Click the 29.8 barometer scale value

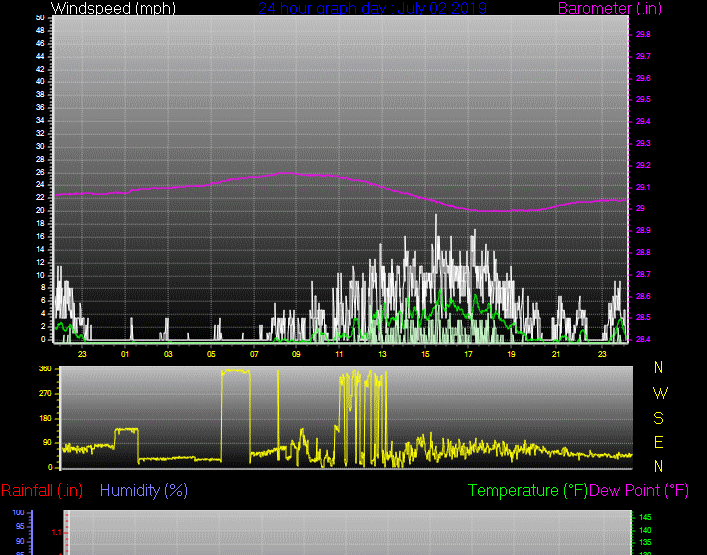(x=642, y=34)
